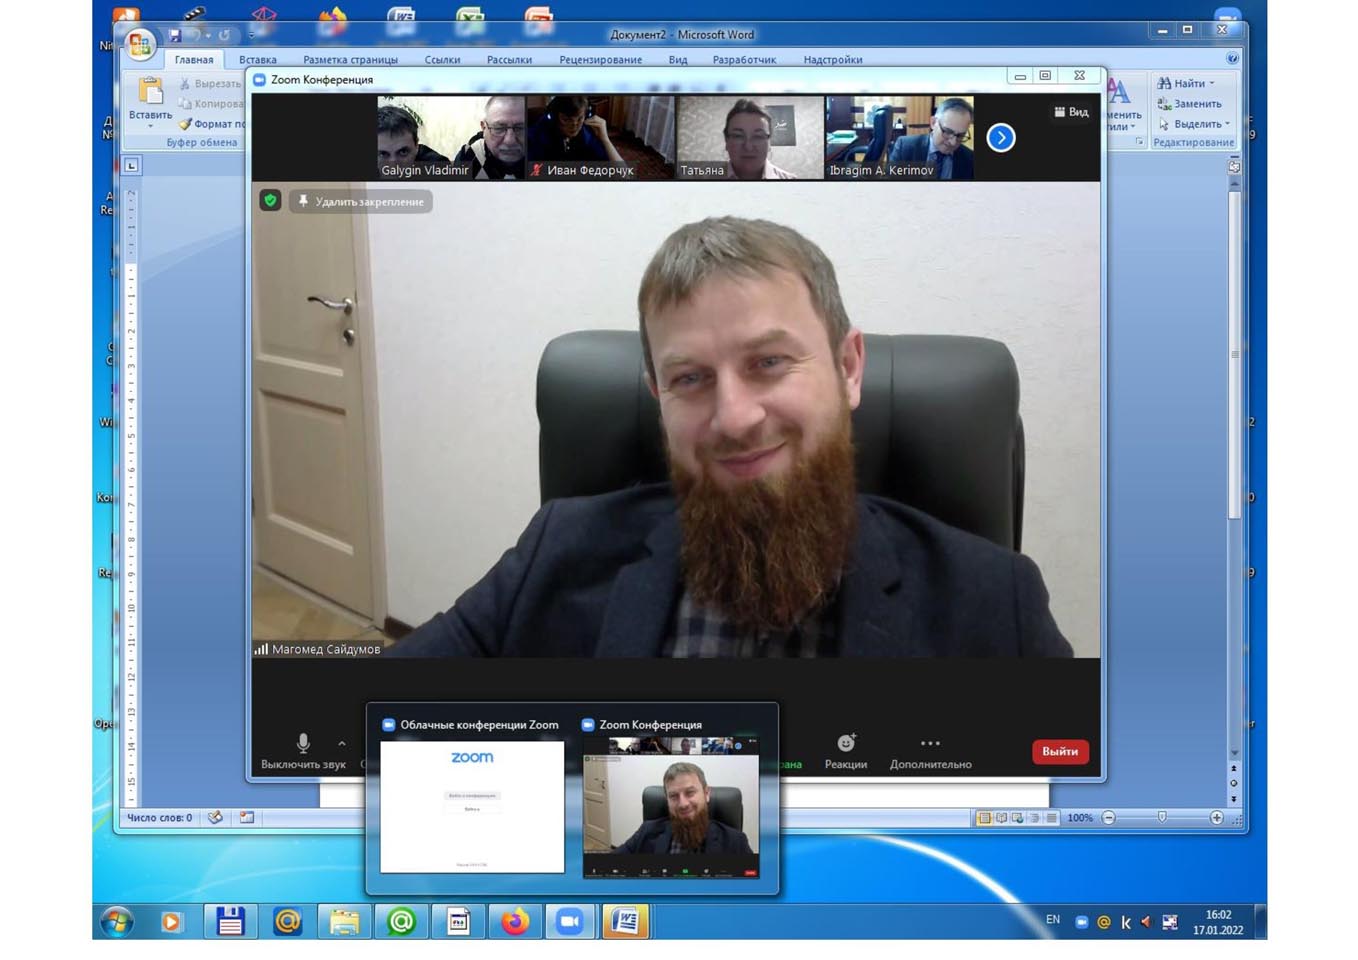This screenshot has height=960, width=1358.
Task: Click Word's vertical scrollbar thumb
Action: click(1234, 354)
